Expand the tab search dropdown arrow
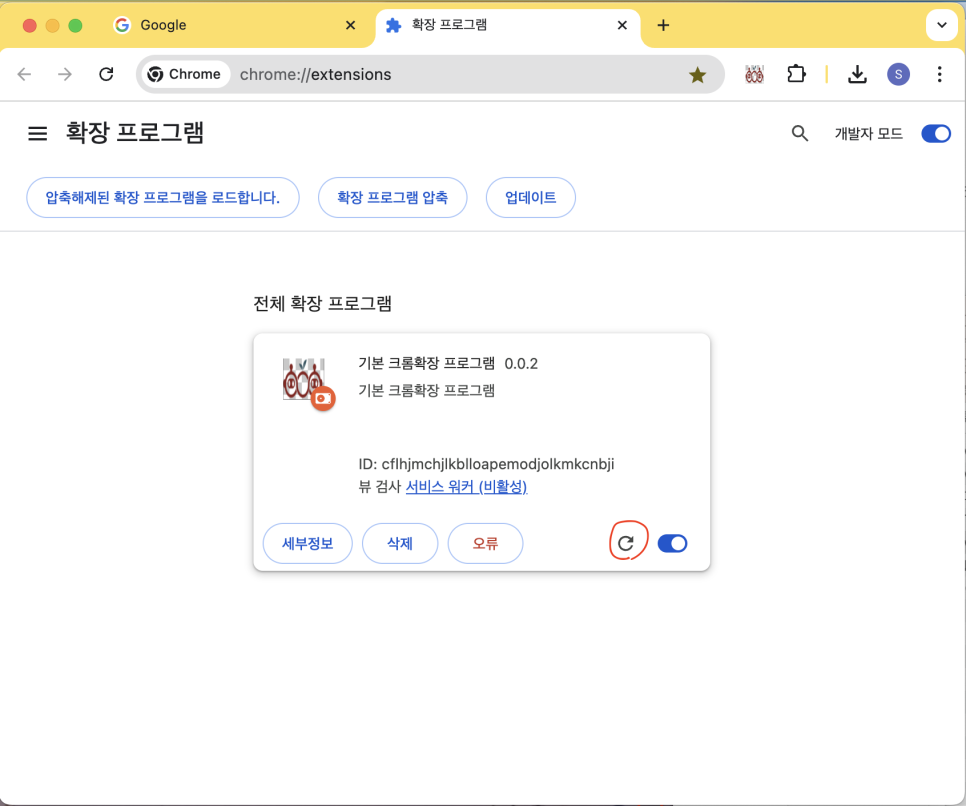Viewport: 966px width, 806px height. 941,25
